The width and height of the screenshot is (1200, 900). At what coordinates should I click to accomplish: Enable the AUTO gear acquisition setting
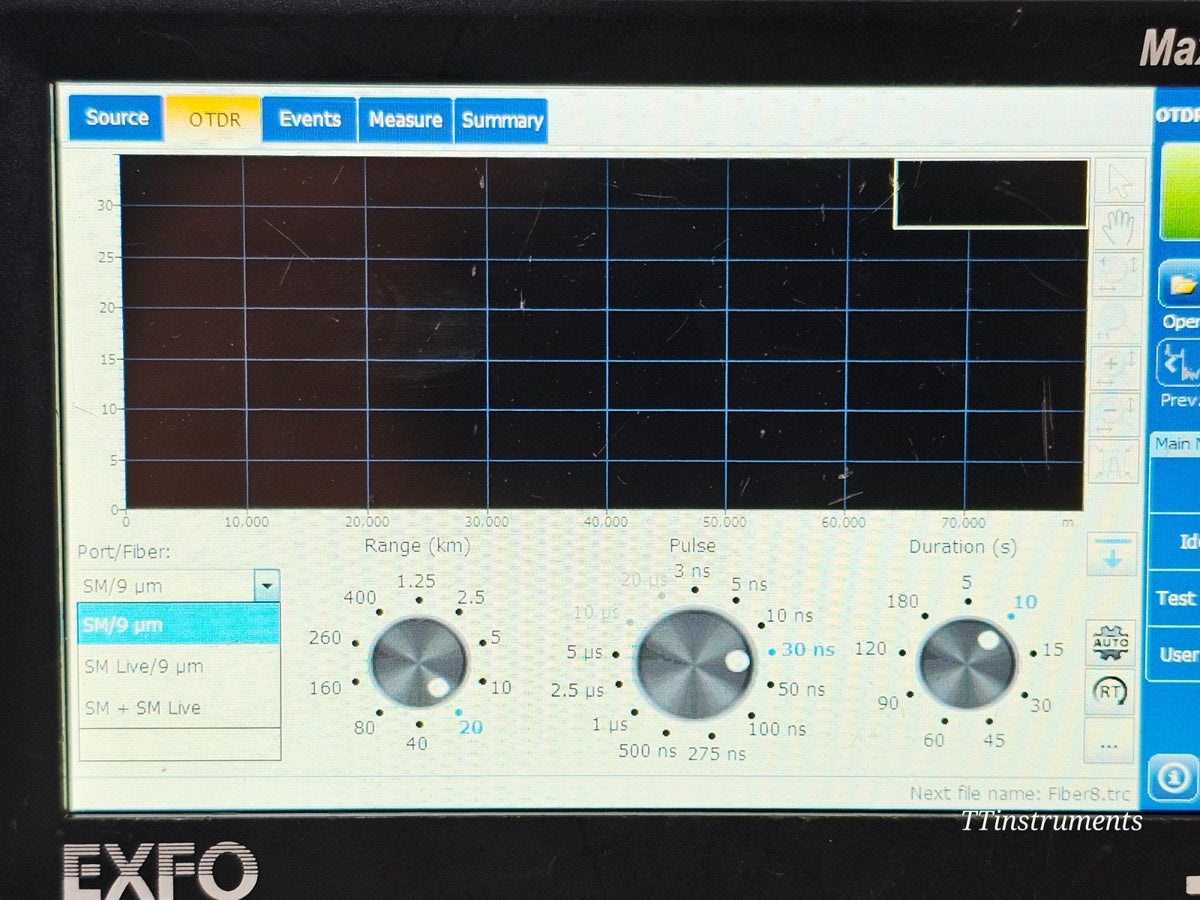[1110, 642]
